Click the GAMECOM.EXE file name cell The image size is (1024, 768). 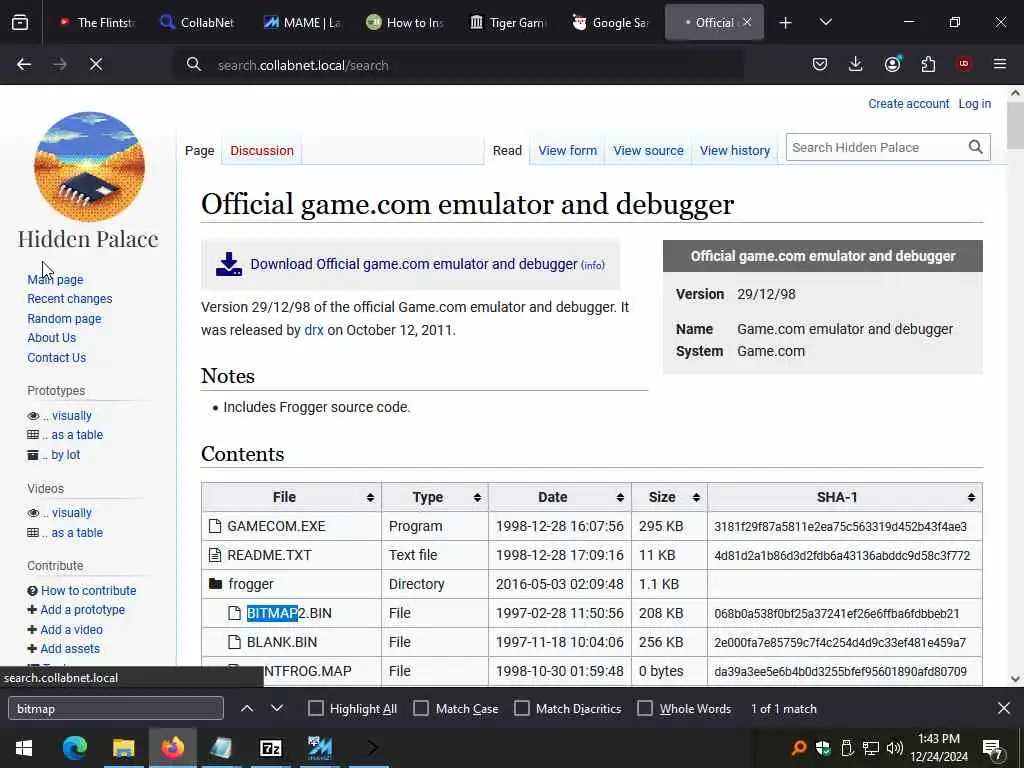[x=276, y=526]
